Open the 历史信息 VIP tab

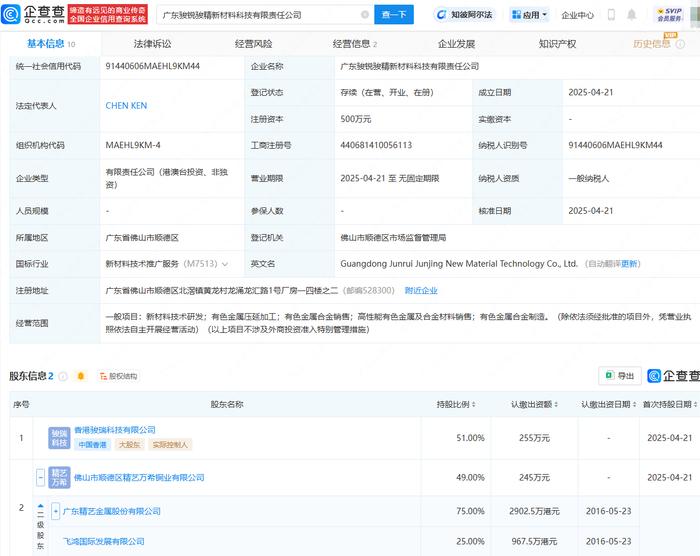[651, 43]
